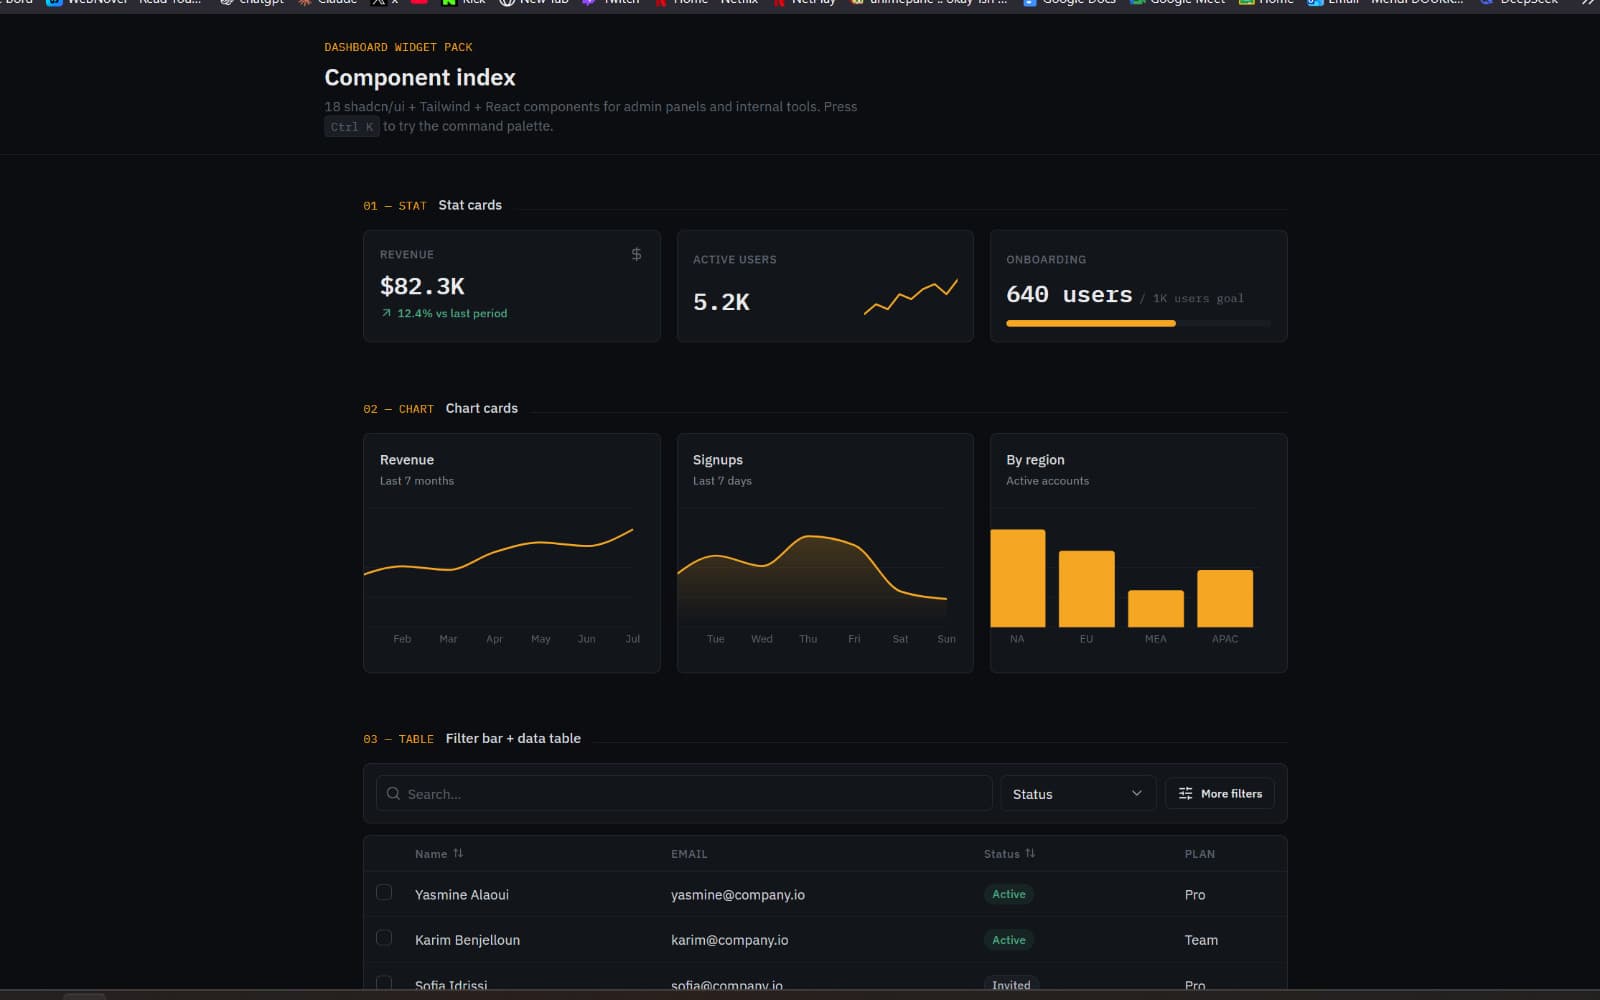This screenshot has width=1600, height=1000.
Task: Click the 5.2K active users value
Action: point(721,302)
